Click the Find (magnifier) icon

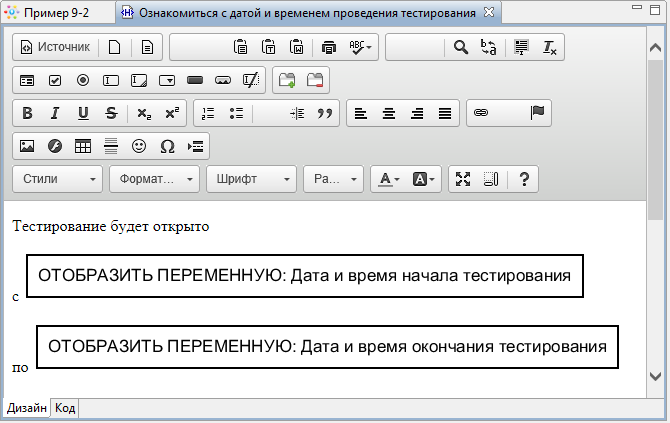coord(460,47)
